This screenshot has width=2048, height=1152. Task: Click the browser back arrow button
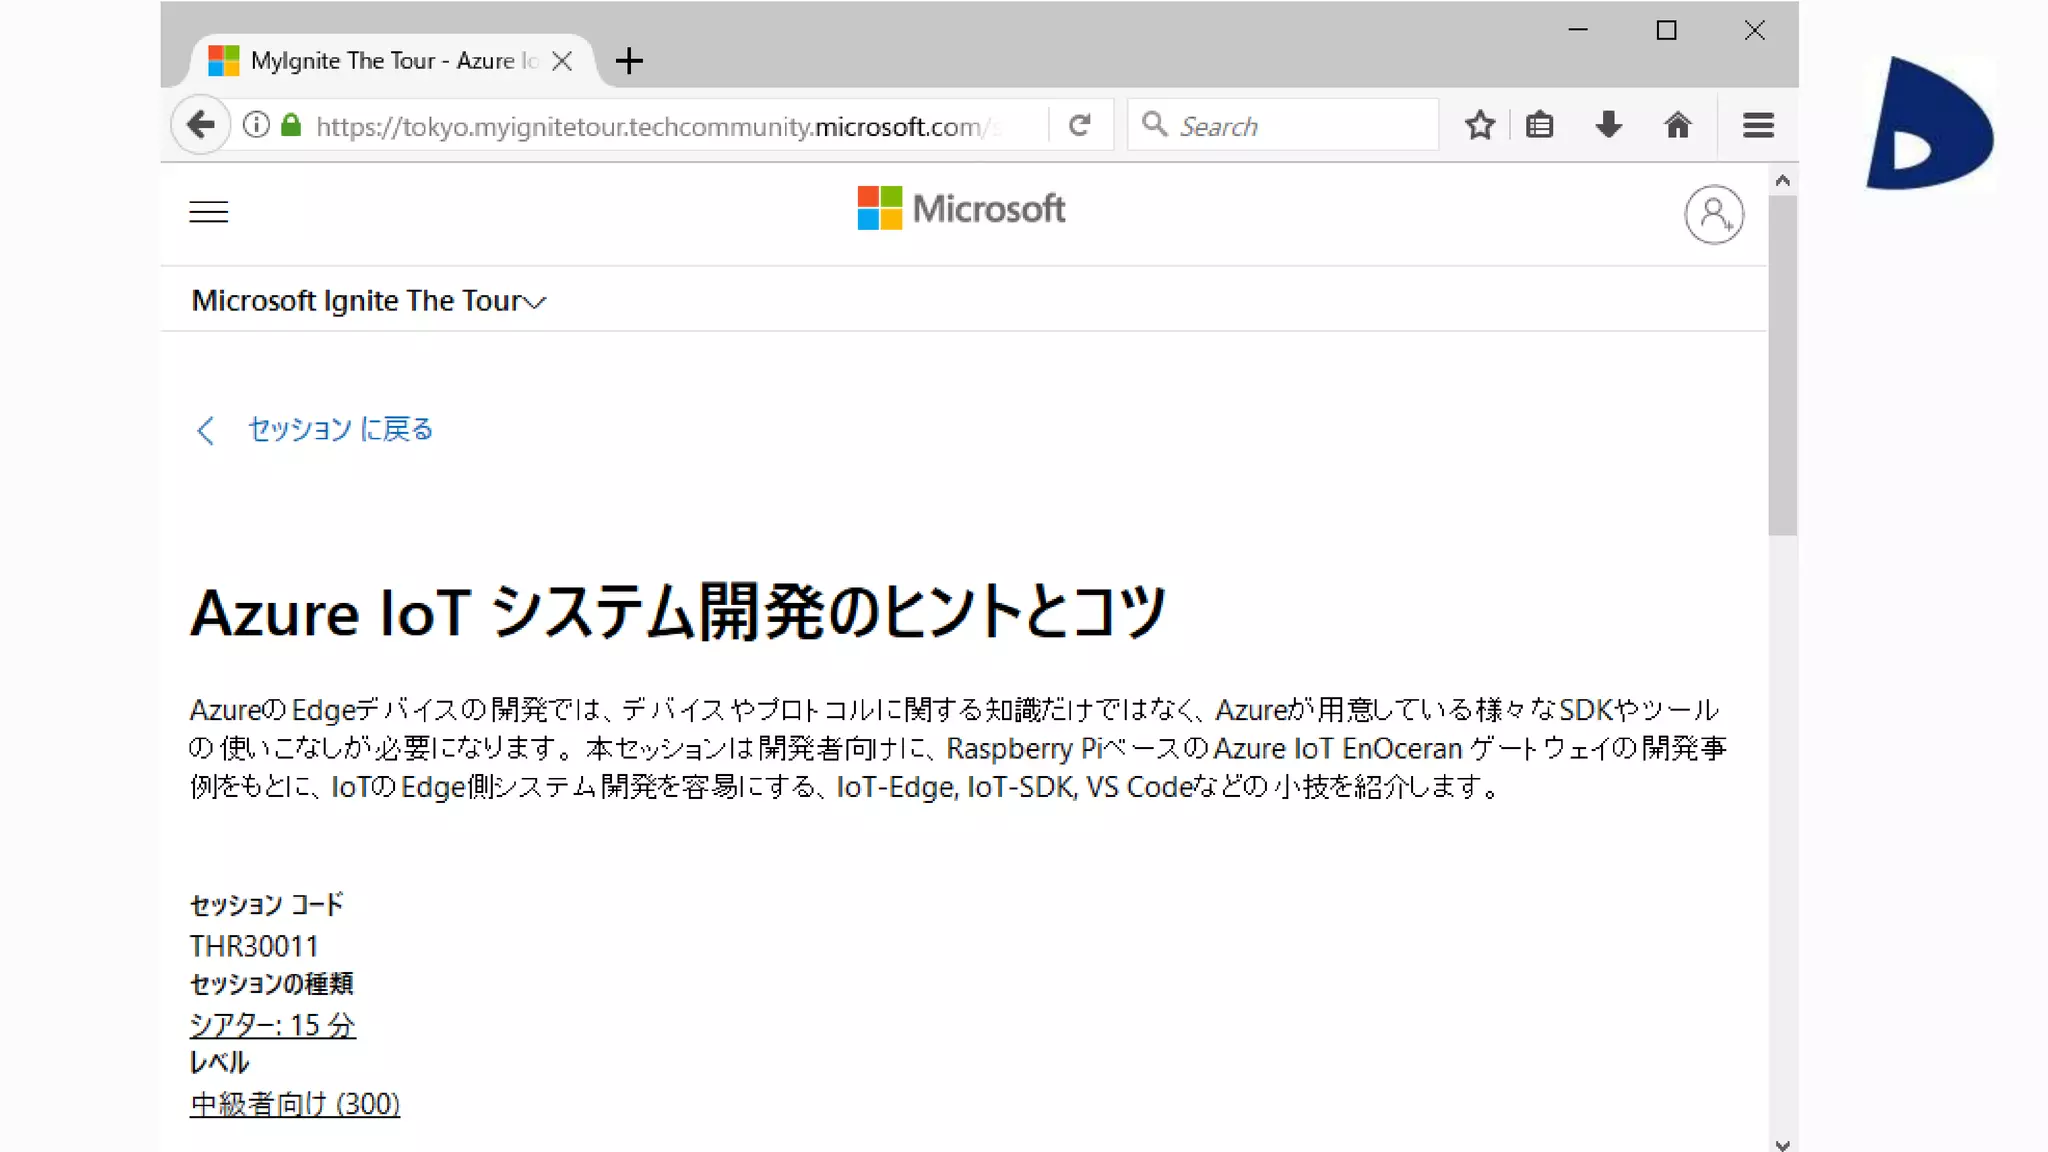[x=201, y=125]
